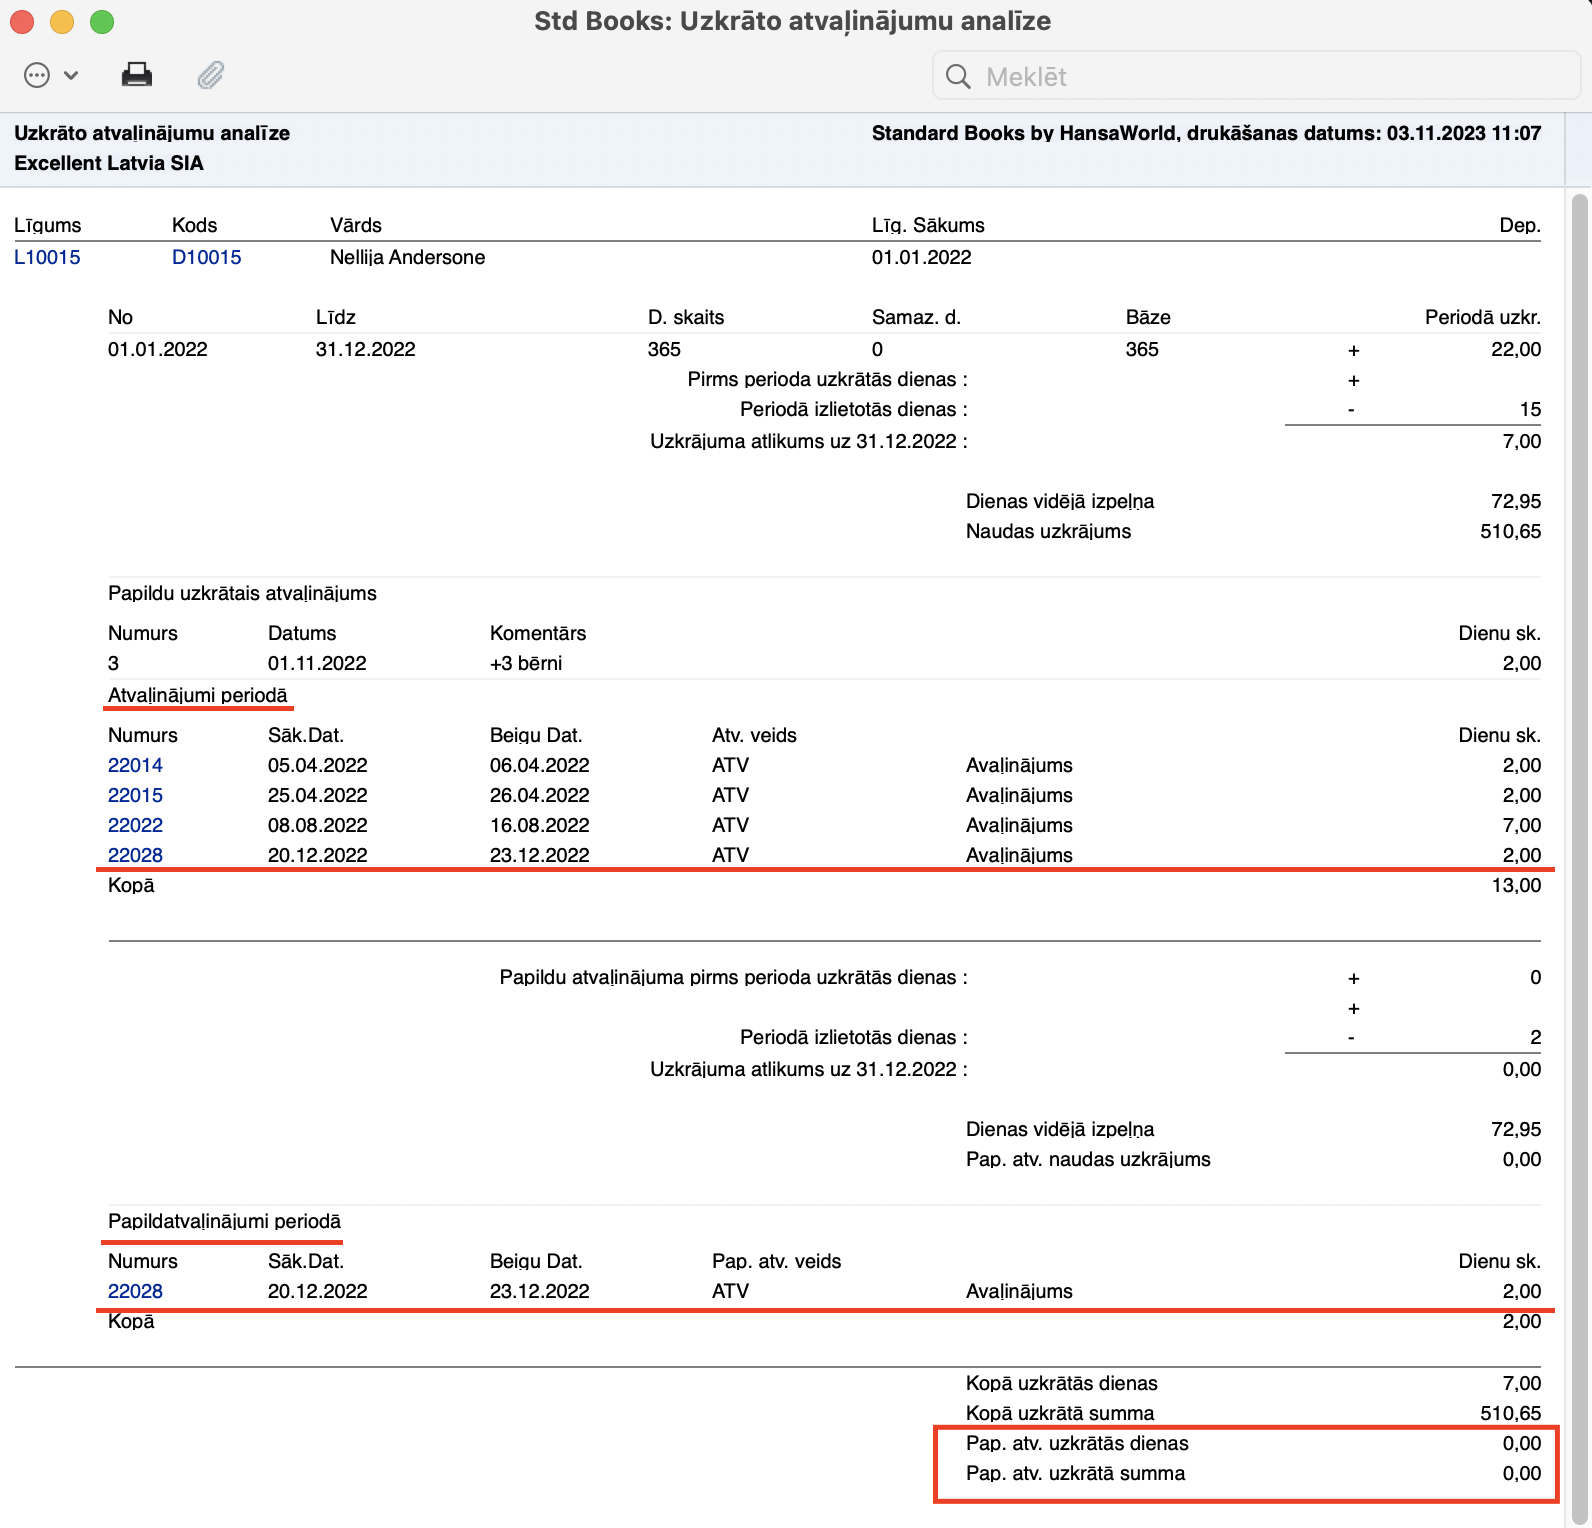Screen dimensions: 1592x1528
Task: Click the magnifying glass search icon
Action: pos(958,77)
